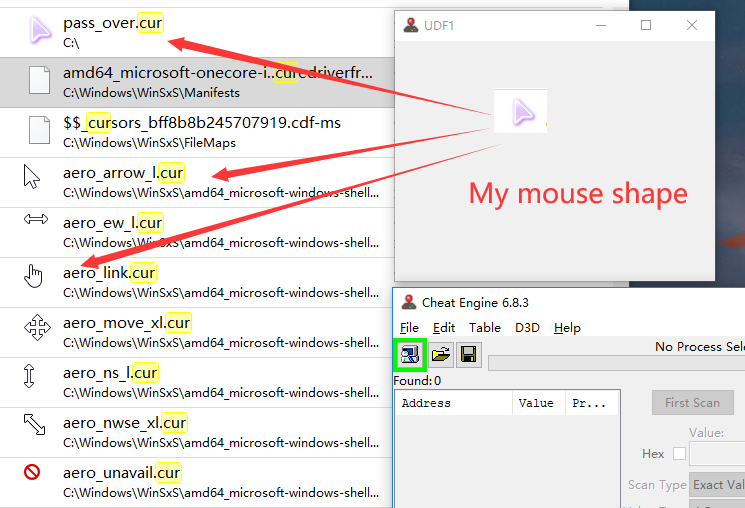Click the aero_unavail.cur red prohibited icon
This screenshot has width=745, height=508.
pyautogui.click(x=32, y=472)
